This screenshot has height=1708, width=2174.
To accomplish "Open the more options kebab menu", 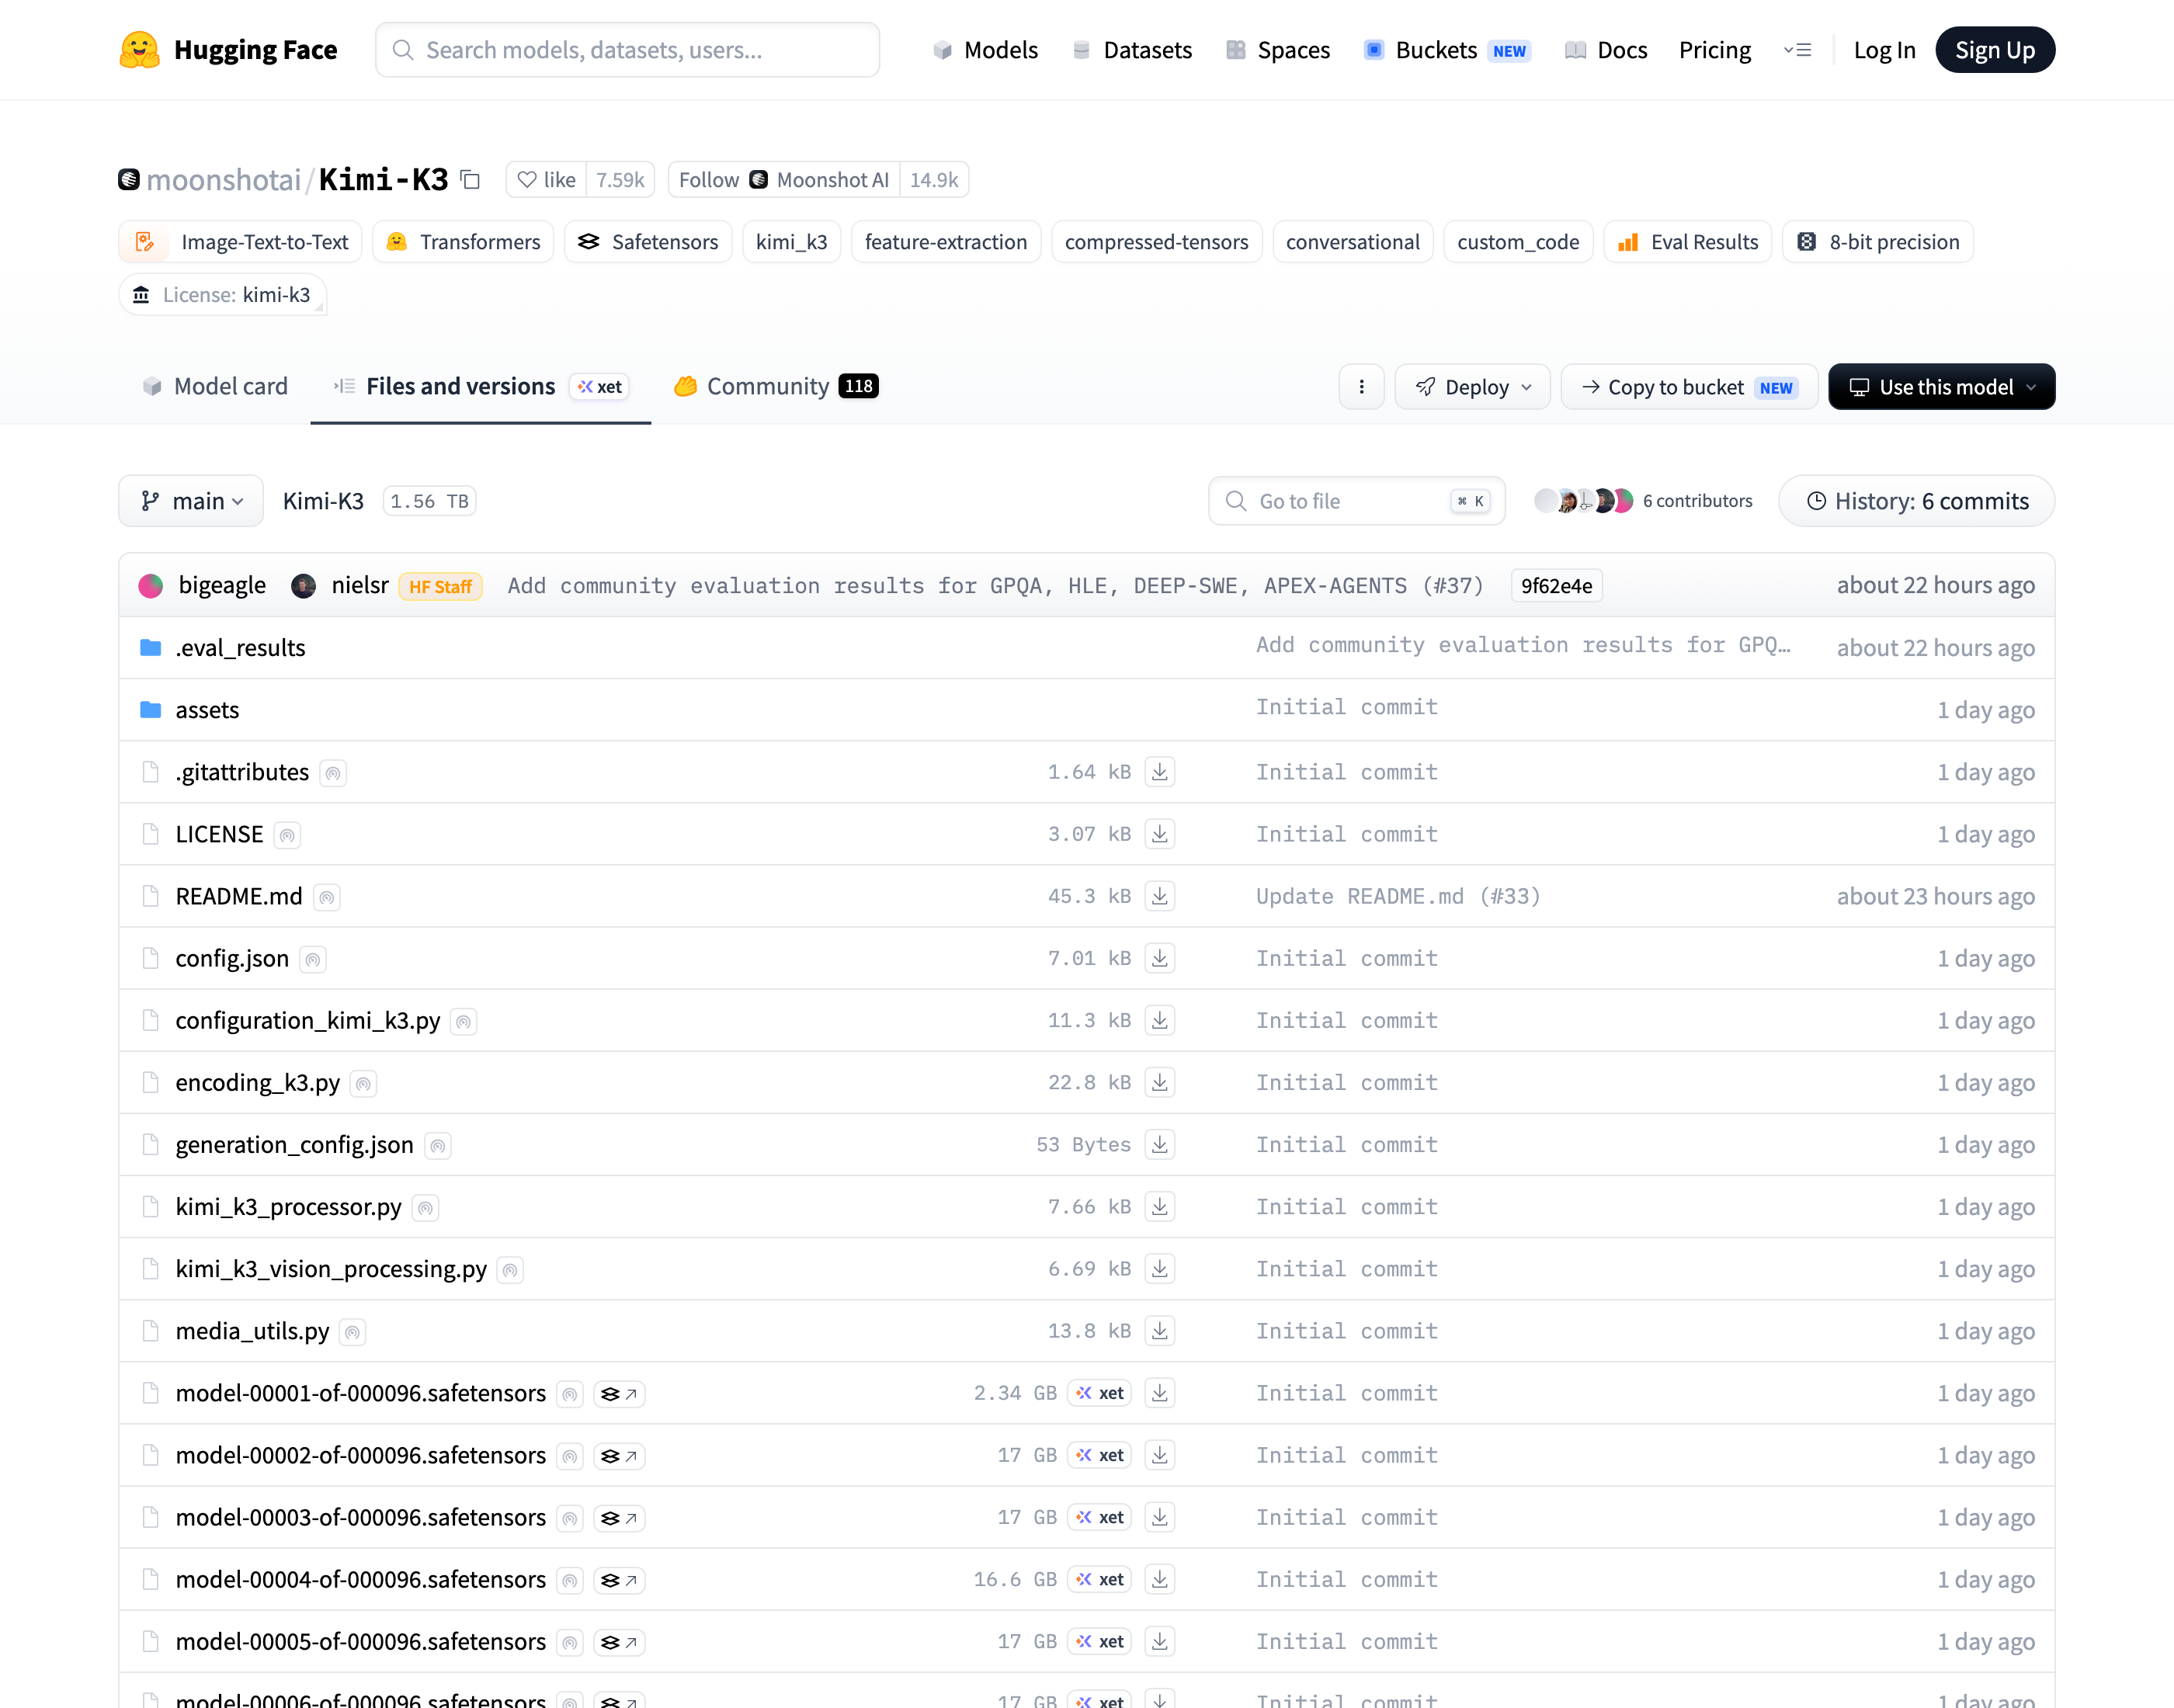I will pos(1361,387).
